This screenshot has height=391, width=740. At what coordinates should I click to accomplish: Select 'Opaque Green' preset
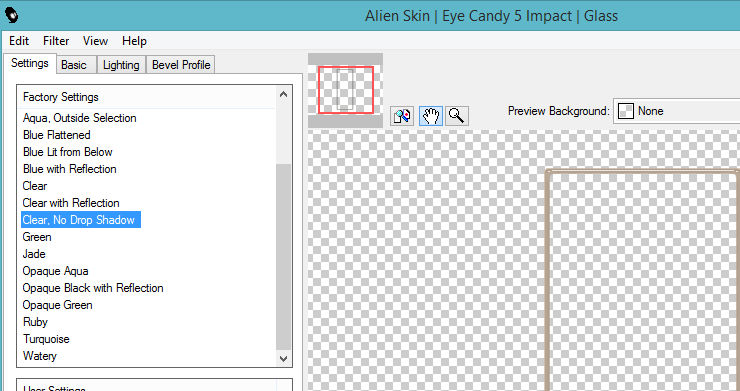[57, 305]
